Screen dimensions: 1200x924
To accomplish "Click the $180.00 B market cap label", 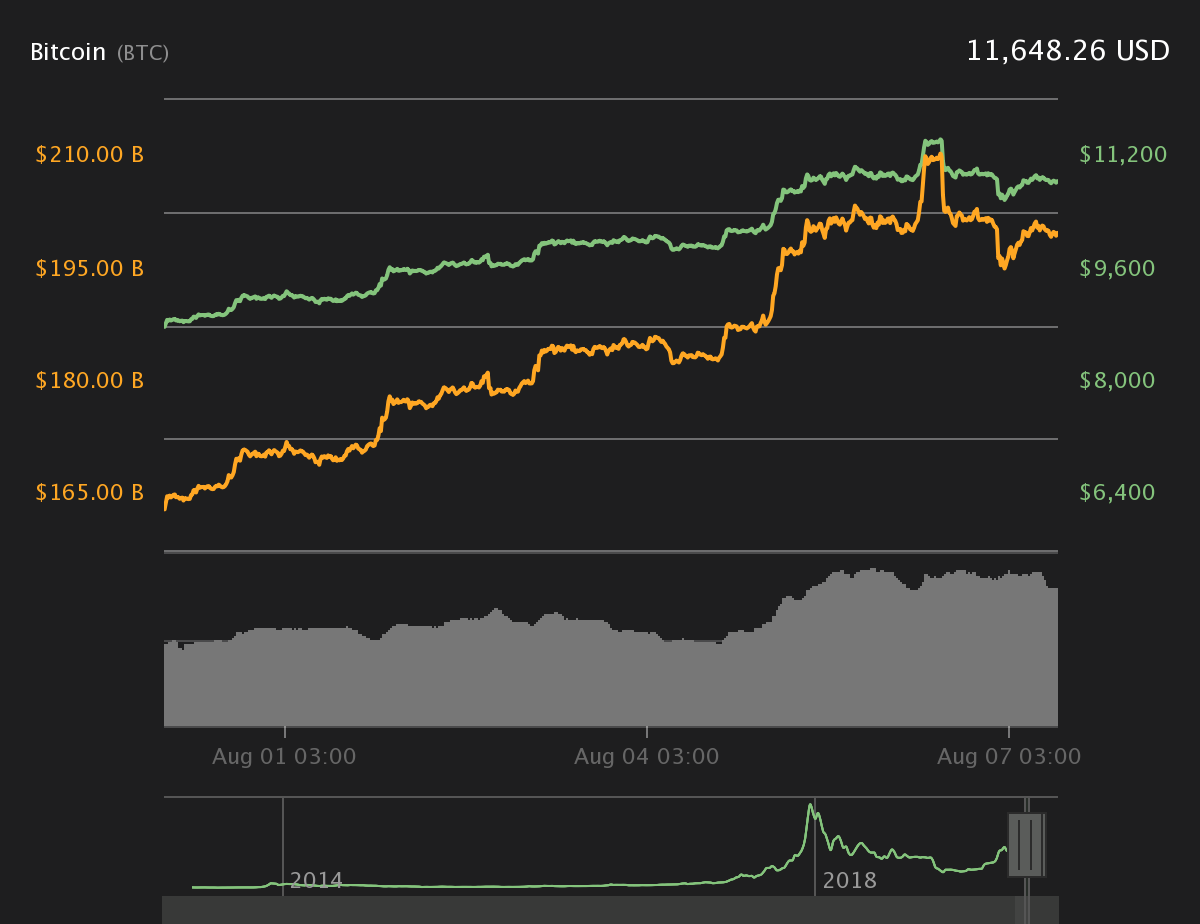I will point(90,381).
